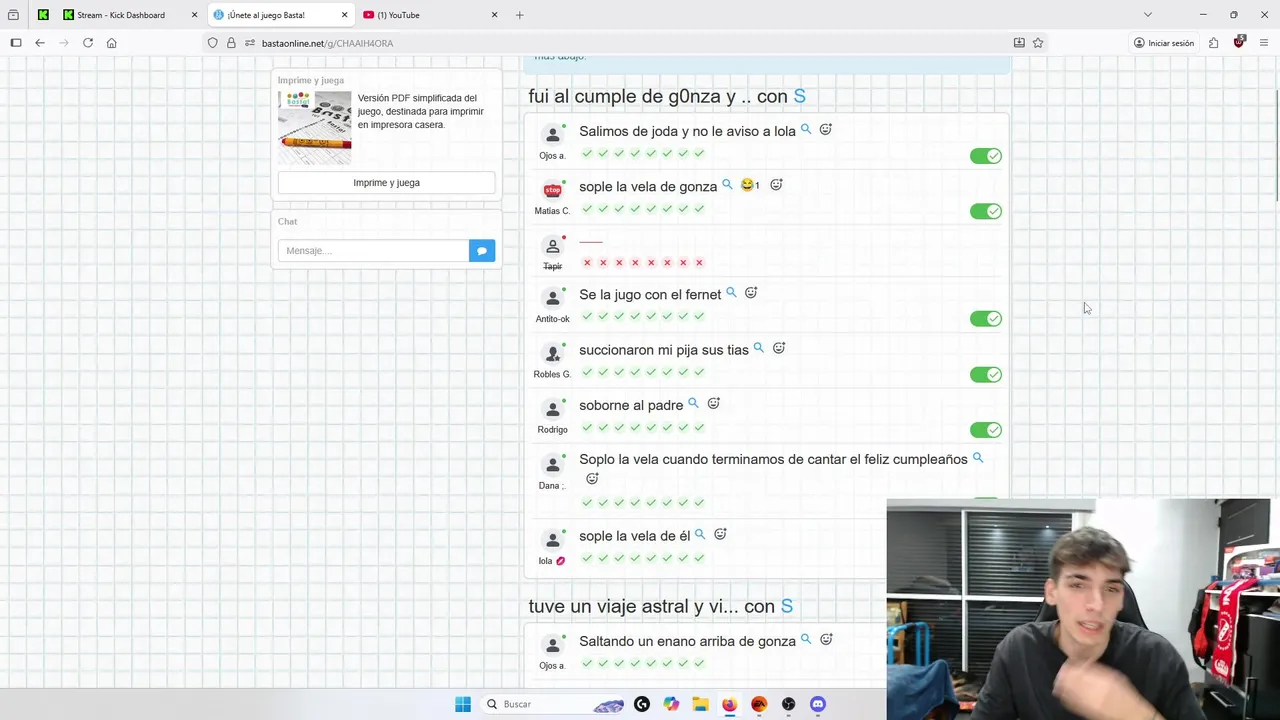Send chat message with the blue button
The width and height of the screenshot is (1280, 720).
482,251
